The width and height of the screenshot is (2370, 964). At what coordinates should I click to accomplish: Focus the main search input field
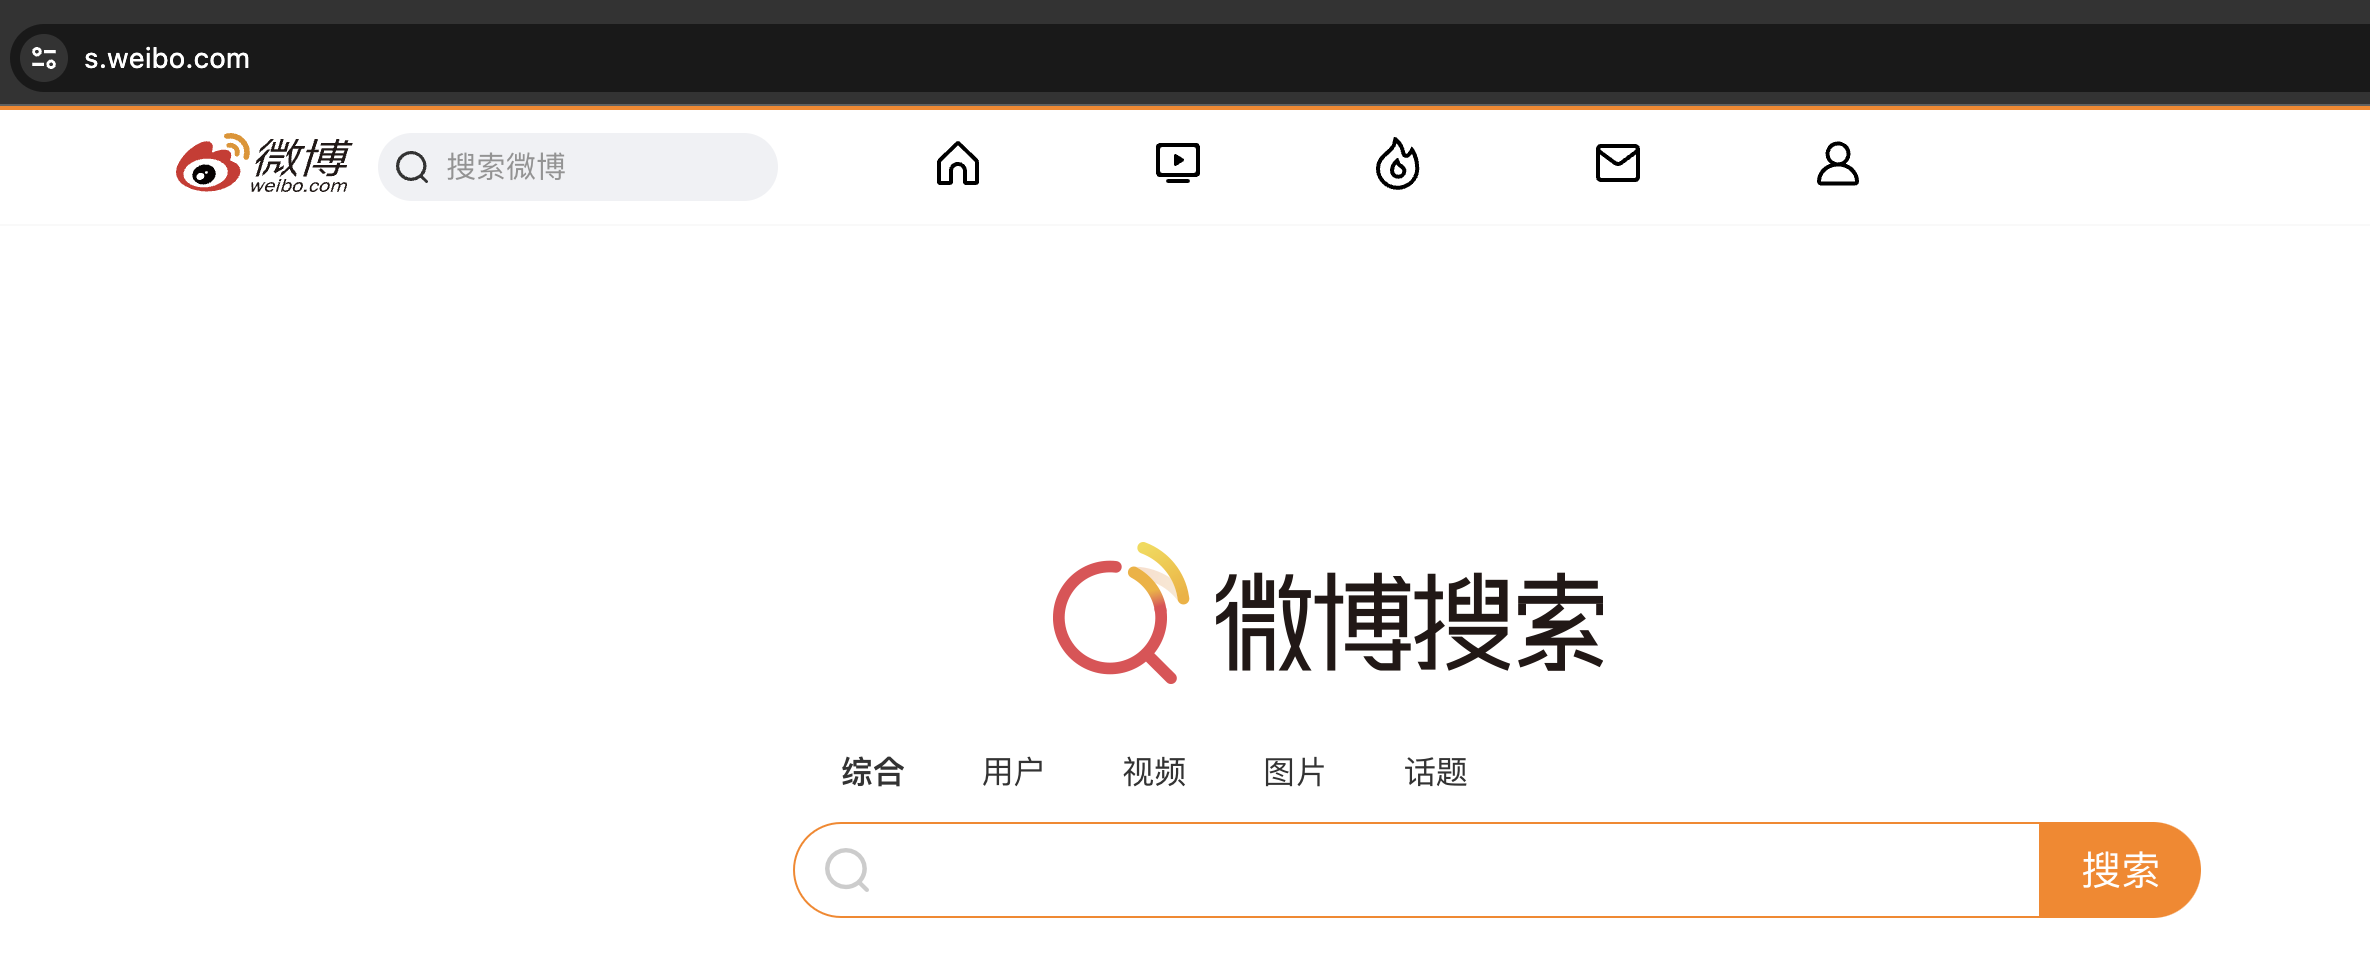(1417, 870)
